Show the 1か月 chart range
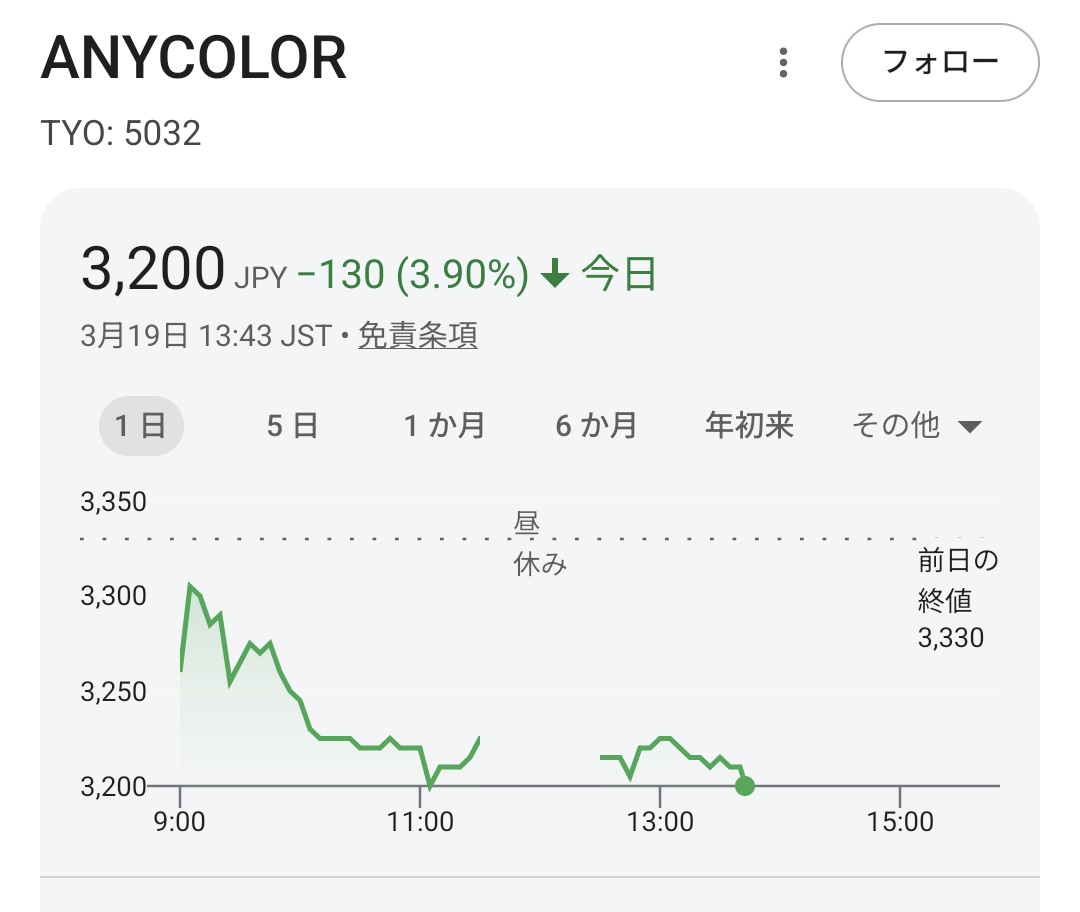1080x912 pixels. (444, 426)
